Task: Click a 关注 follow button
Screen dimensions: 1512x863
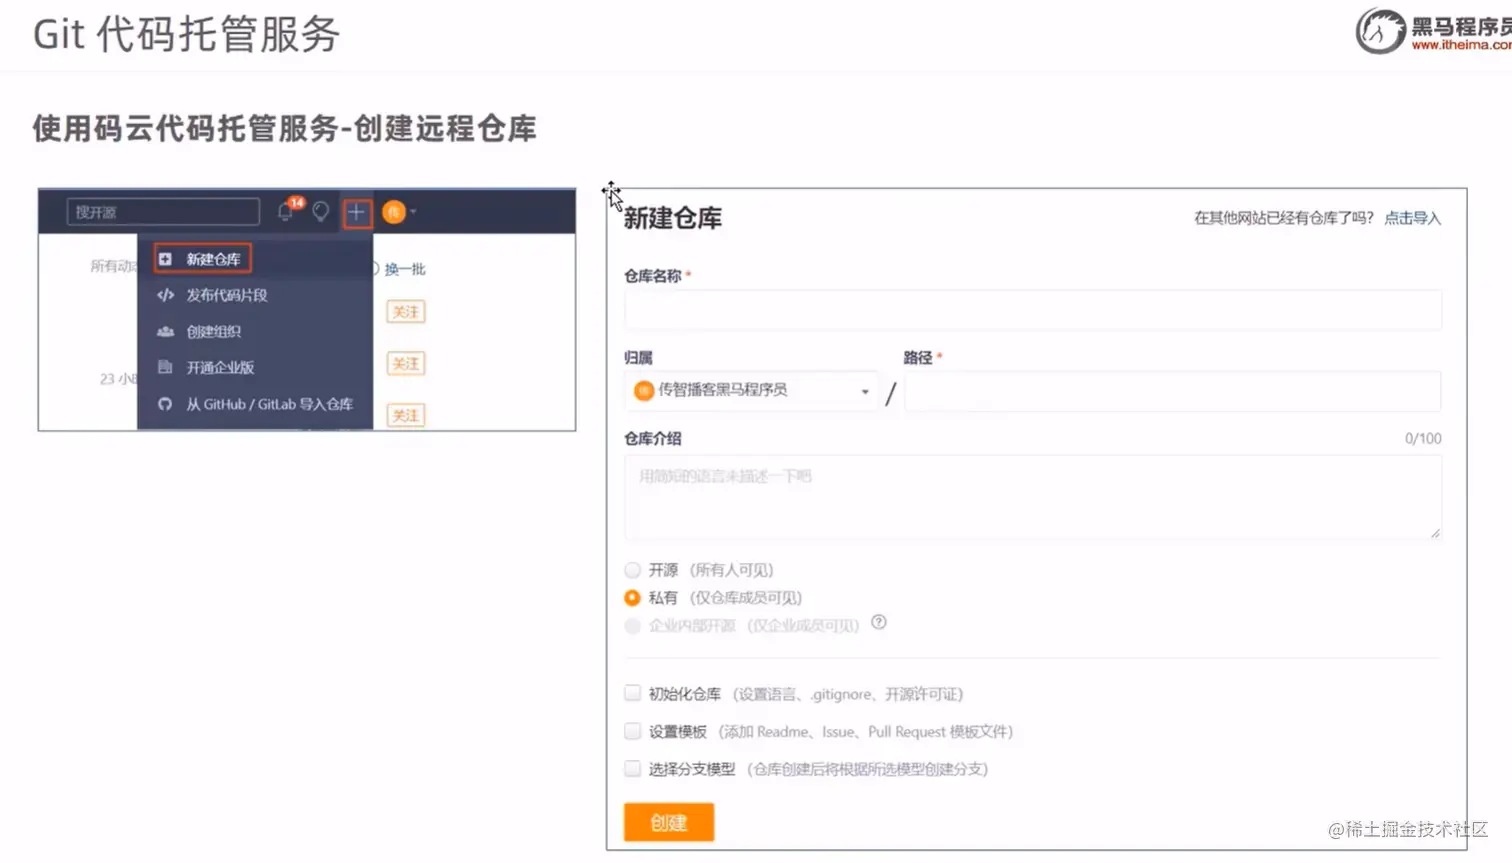Action: click(x=405, y=311)
